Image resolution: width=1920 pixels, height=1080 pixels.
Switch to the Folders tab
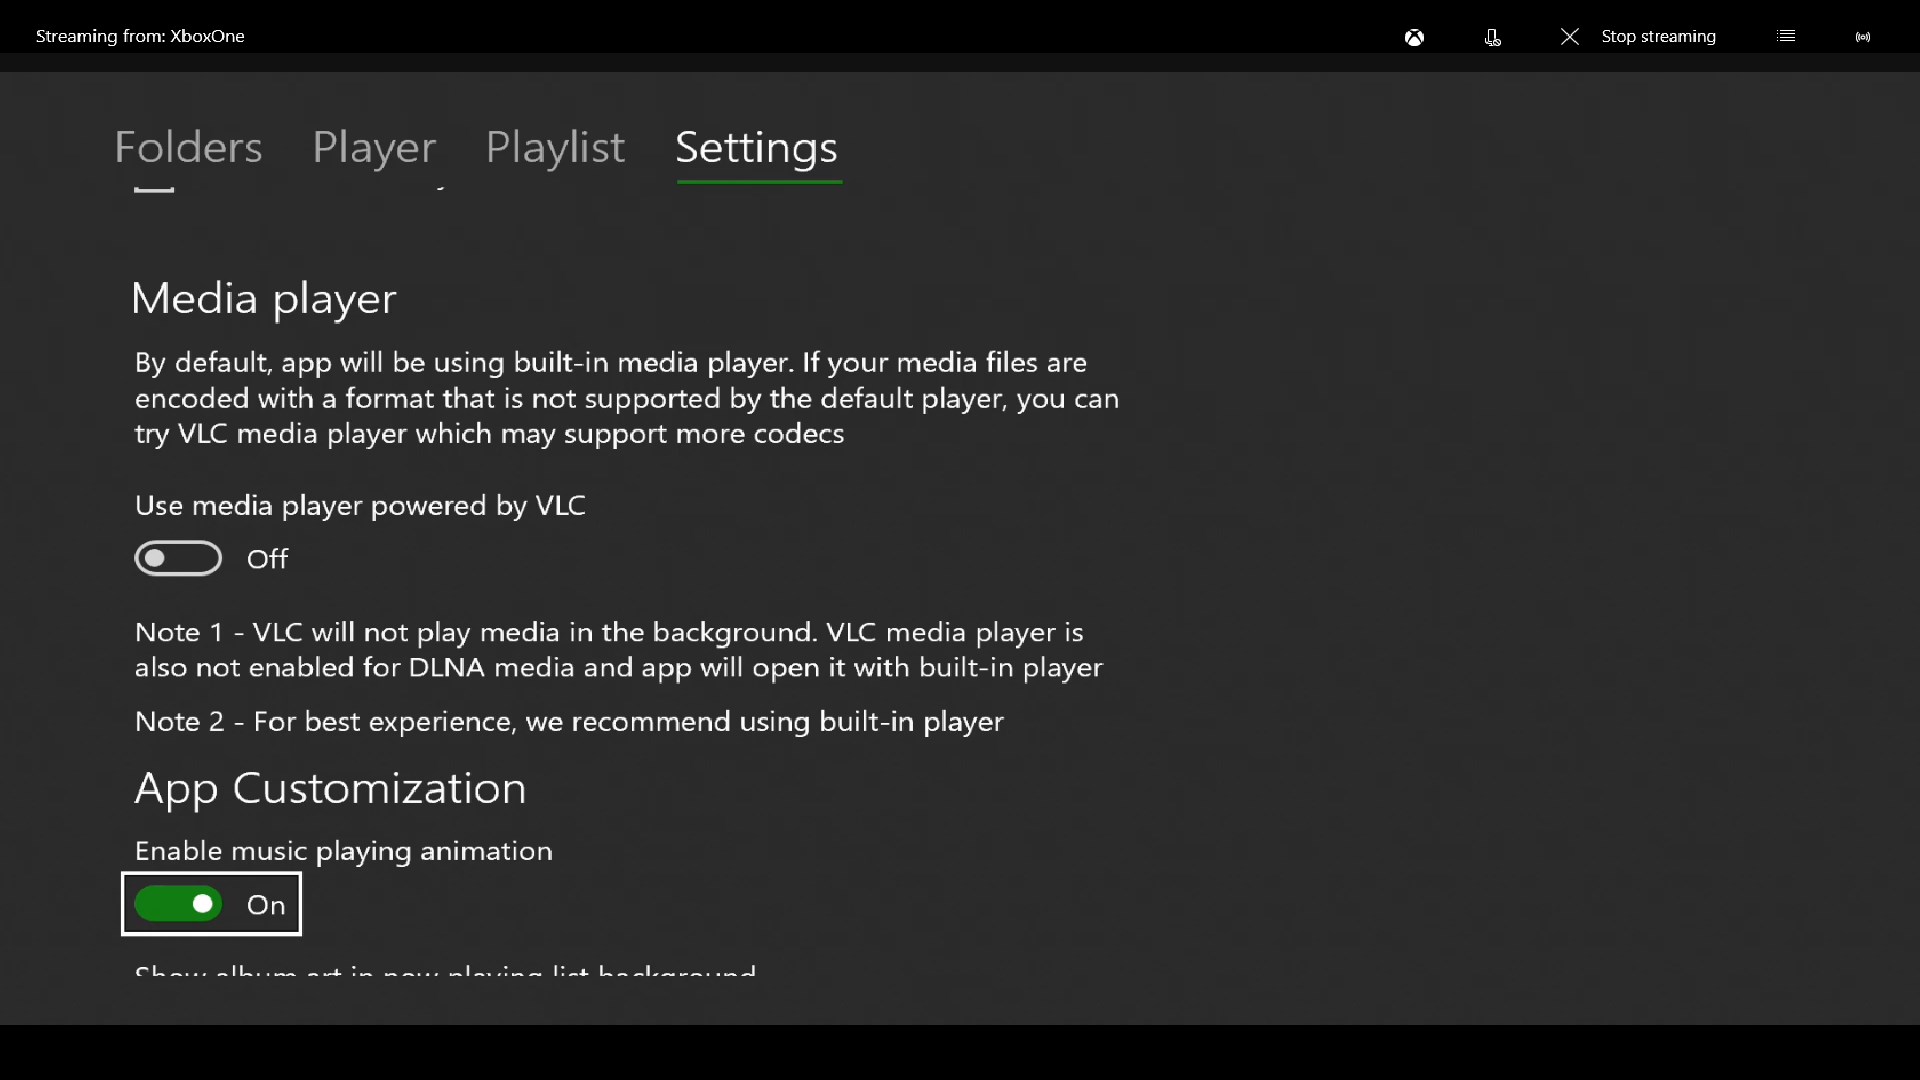pyautogui.click(x=188, y=147)
